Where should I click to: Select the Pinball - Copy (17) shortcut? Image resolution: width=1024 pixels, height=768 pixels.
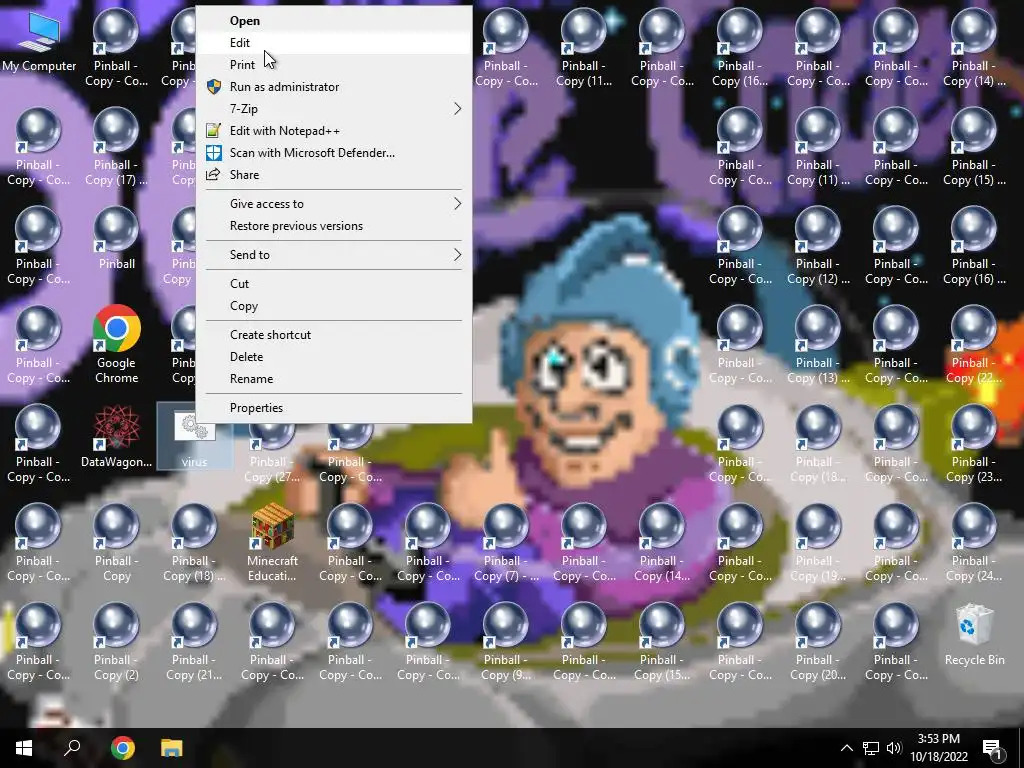point(116,147)
